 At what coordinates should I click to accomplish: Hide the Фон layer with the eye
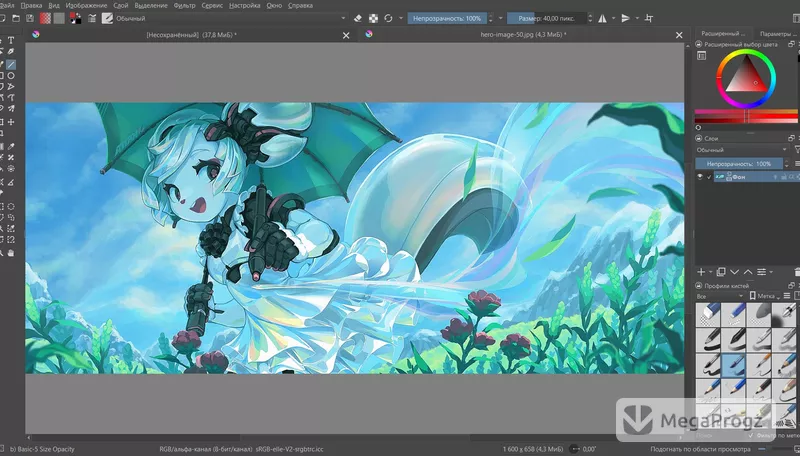[700, 177]
